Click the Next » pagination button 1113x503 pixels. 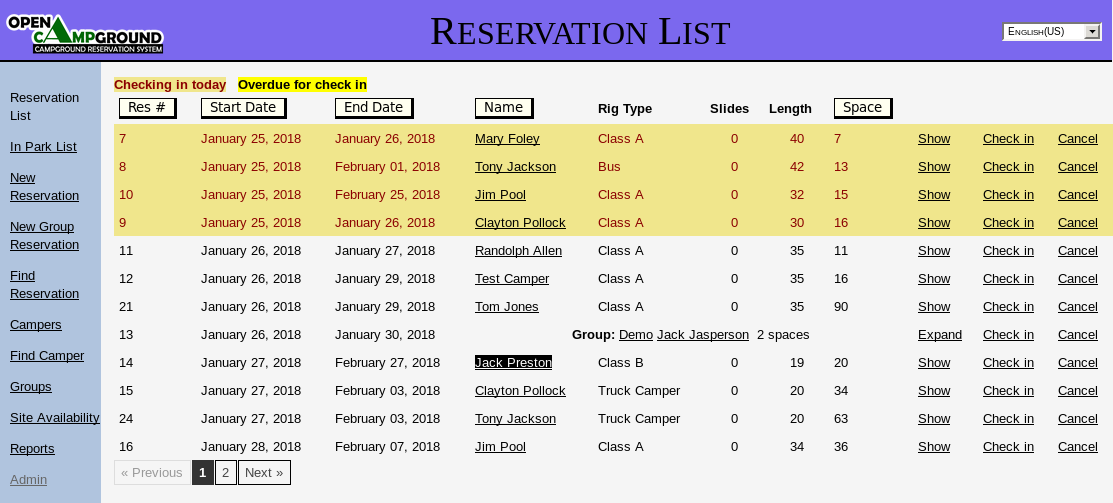click(264, 473)
